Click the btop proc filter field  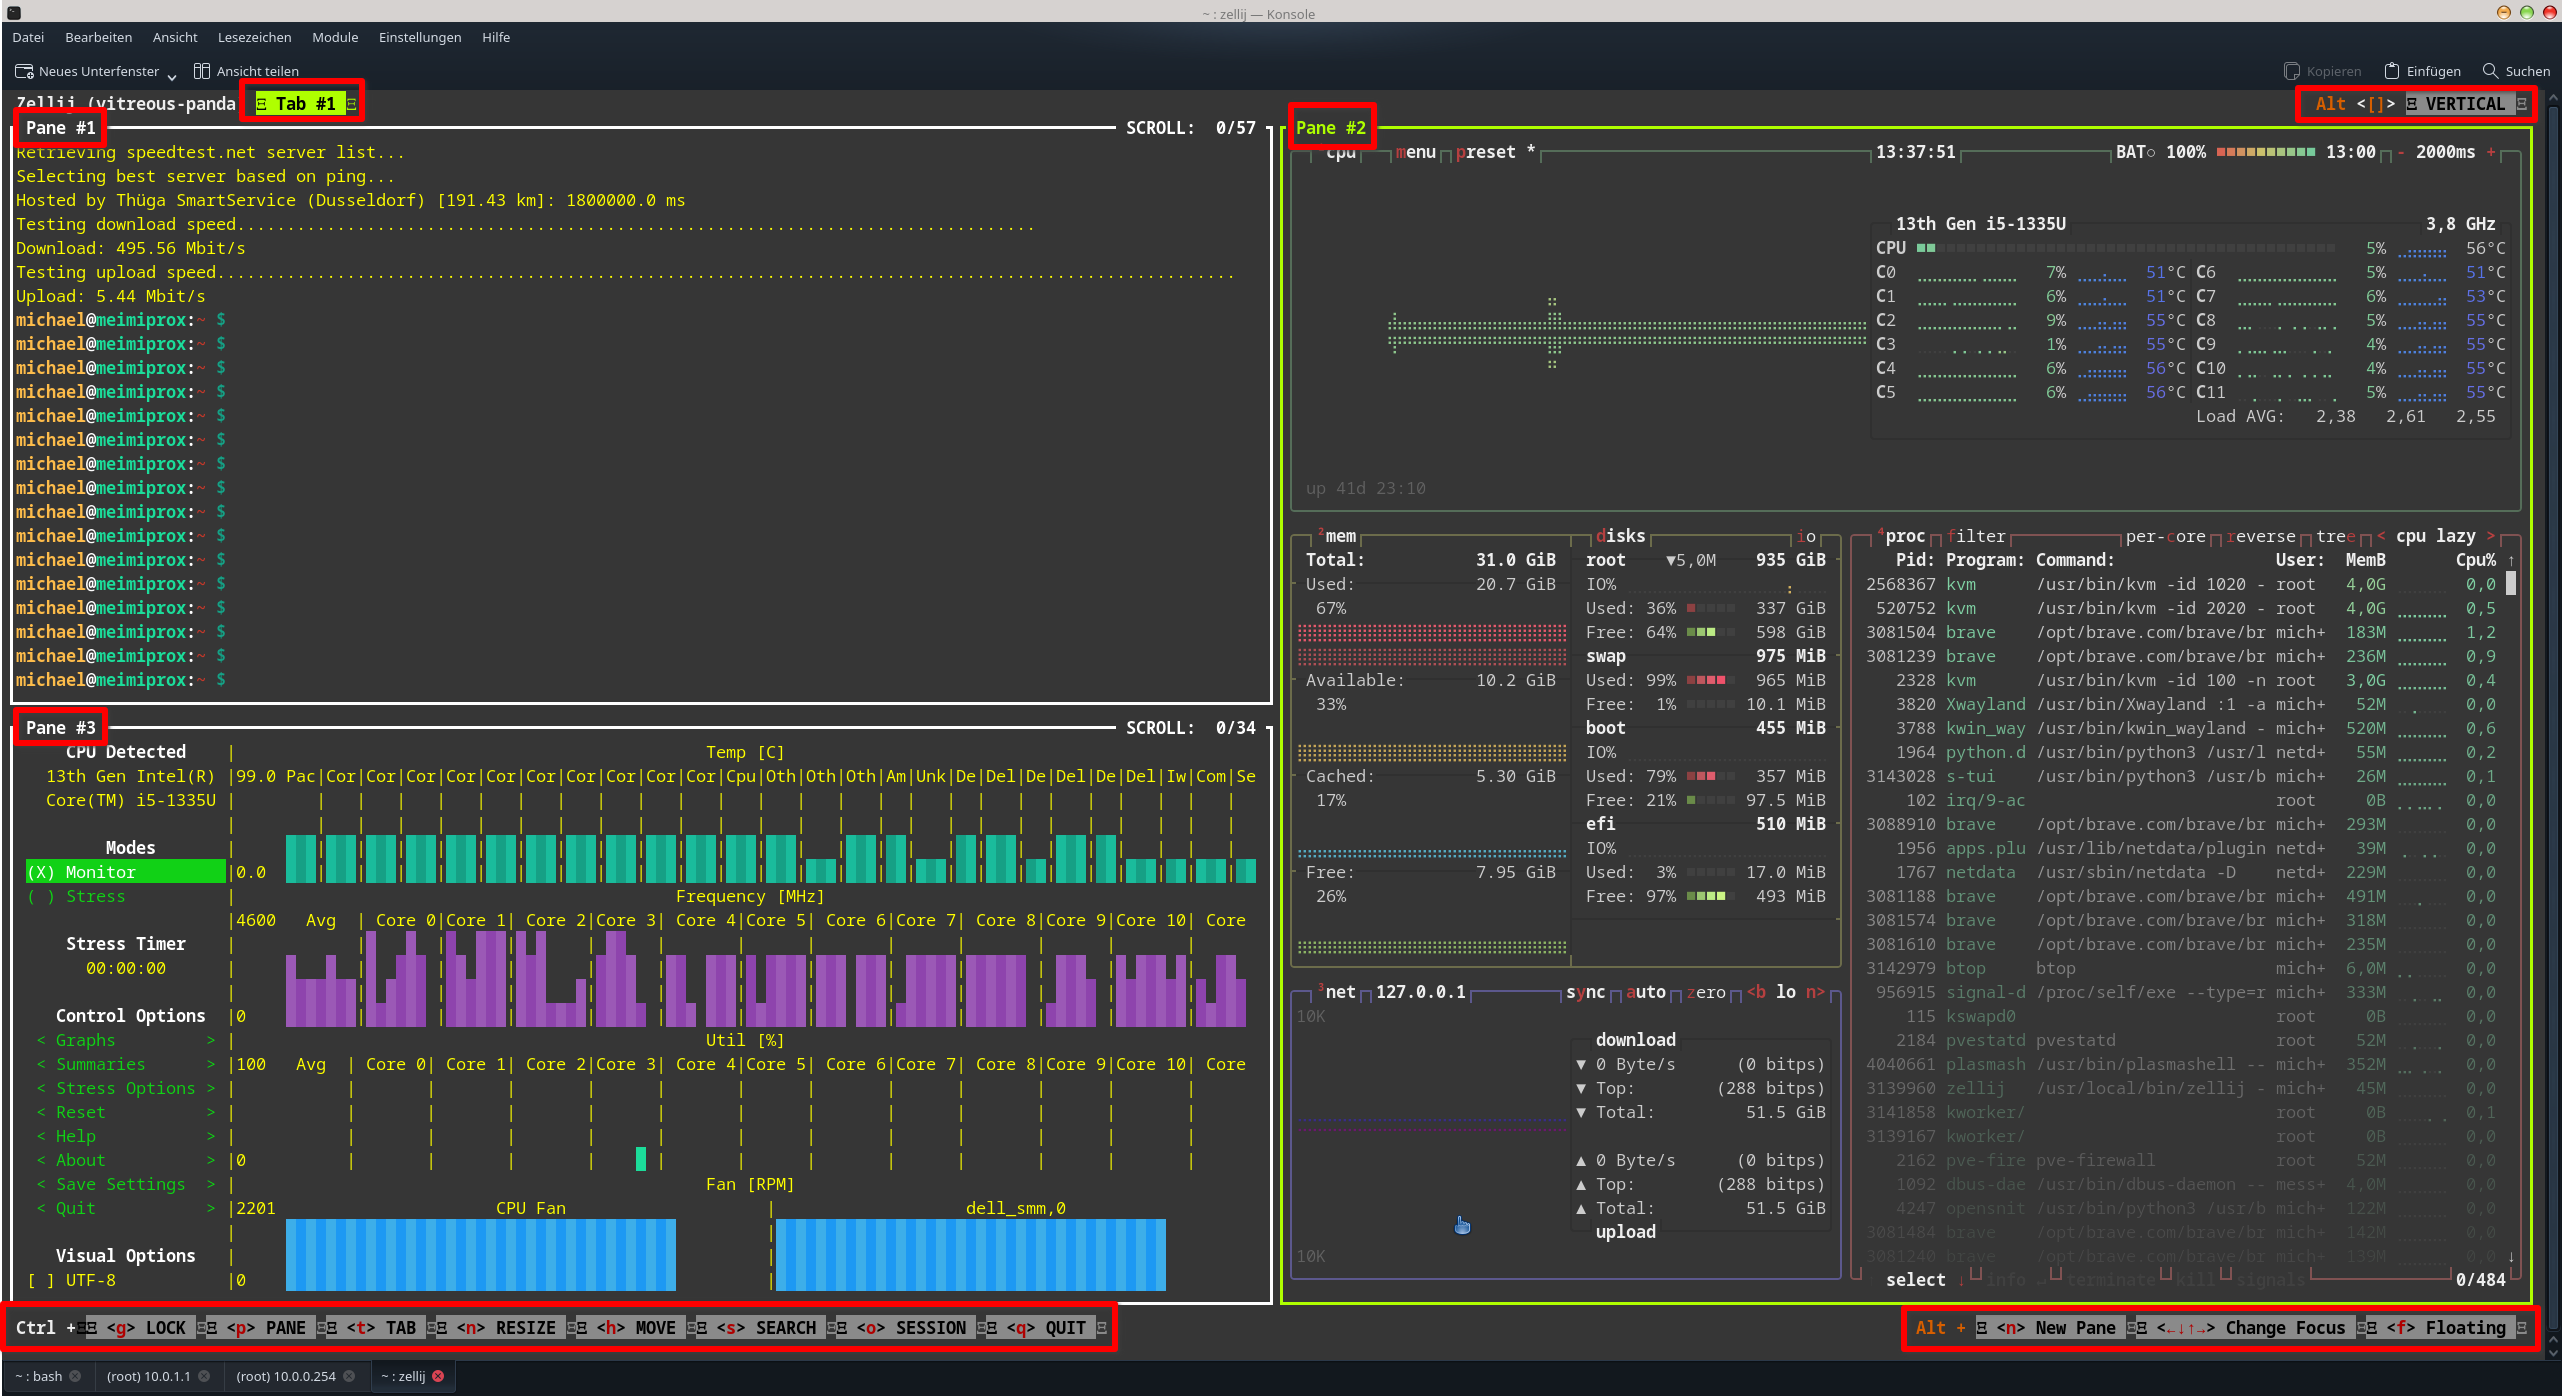pos(1976,536)
